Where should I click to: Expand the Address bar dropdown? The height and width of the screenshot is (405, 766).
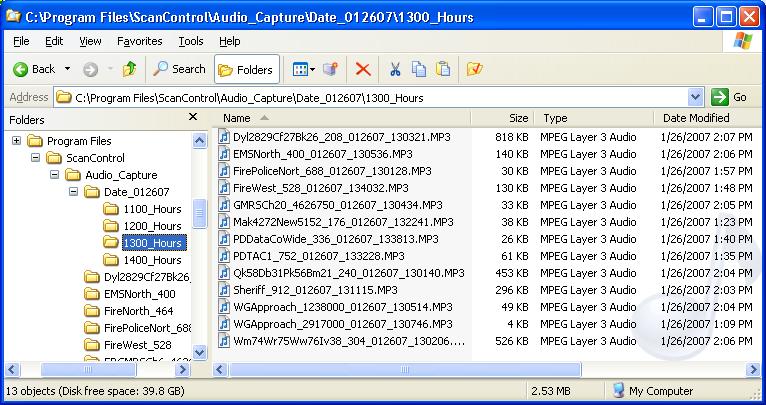click(x=696, y=98)
